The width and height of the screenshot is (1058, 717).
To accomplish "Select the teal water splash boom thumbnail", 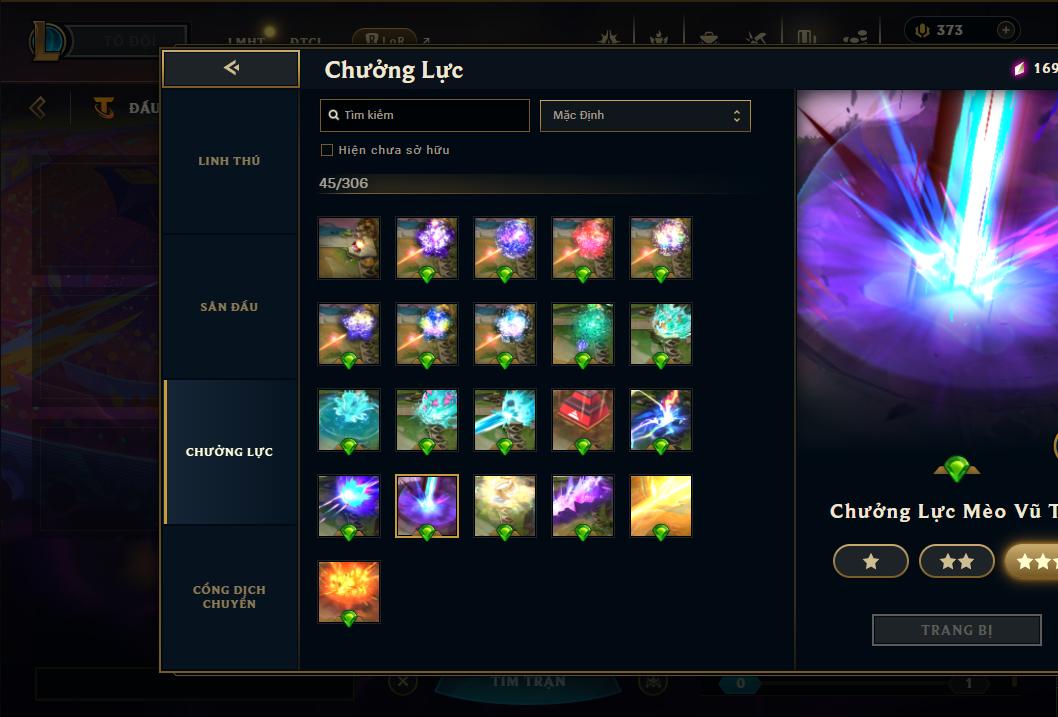I will (x=349, y=420).
